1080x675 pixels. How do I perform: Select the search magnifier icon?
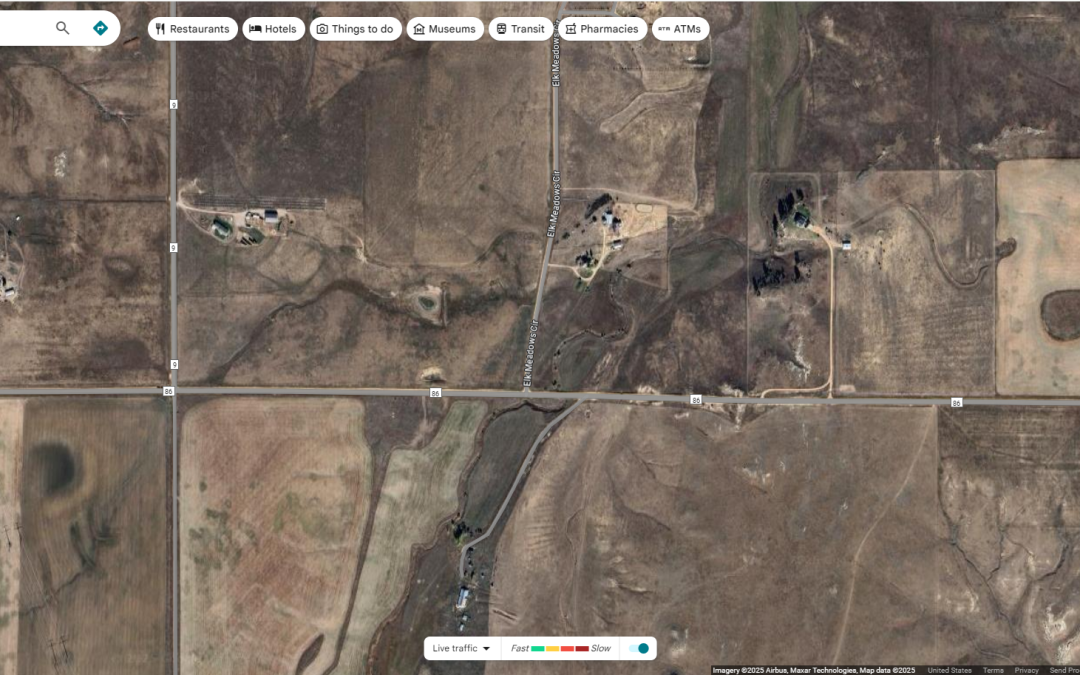click(62, 28)
